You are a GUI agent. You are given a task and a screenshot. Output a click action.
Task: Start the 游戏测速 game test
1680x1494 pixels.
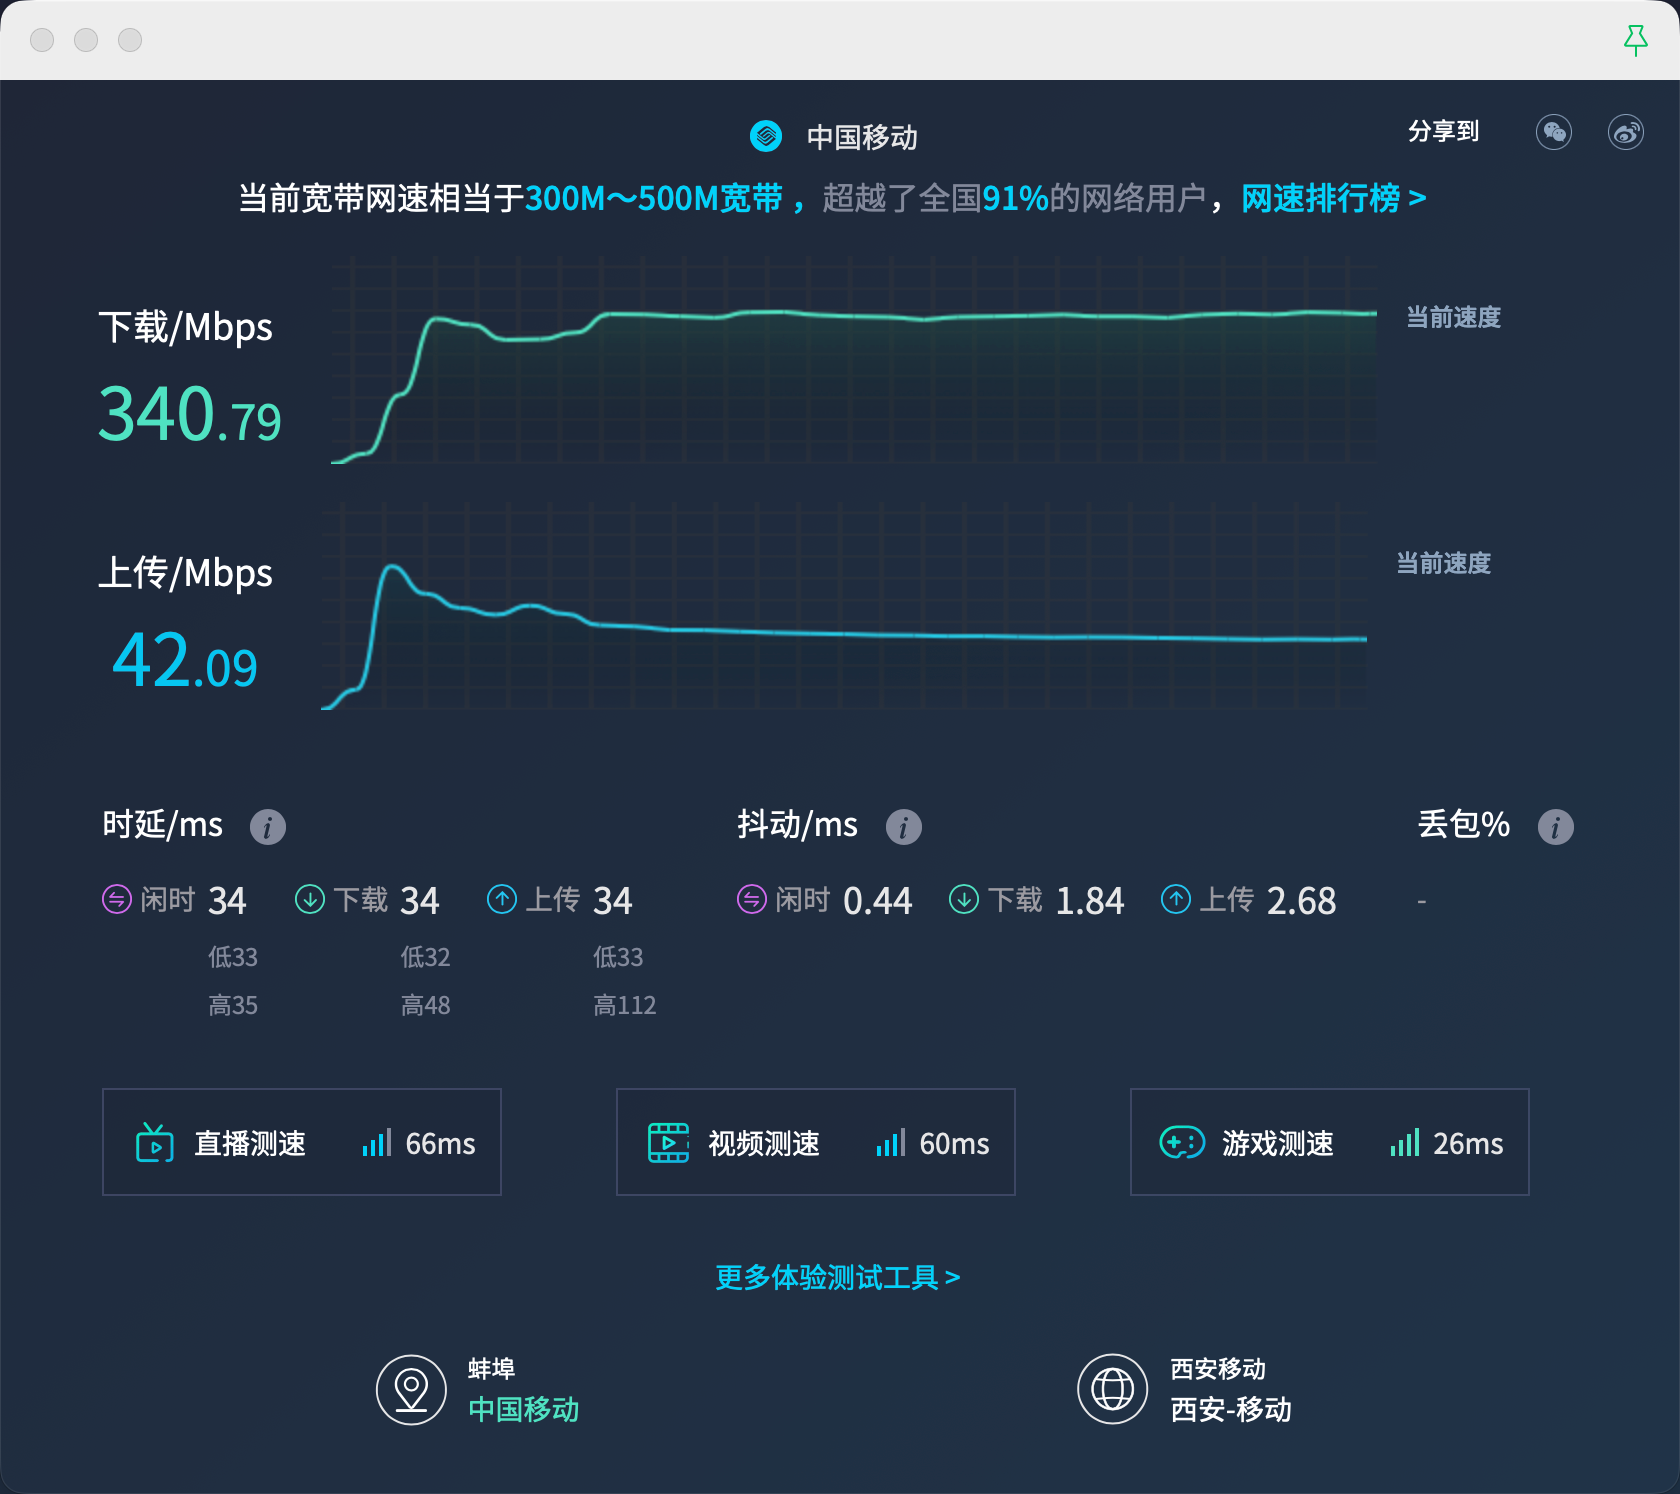[1329, 1142]
